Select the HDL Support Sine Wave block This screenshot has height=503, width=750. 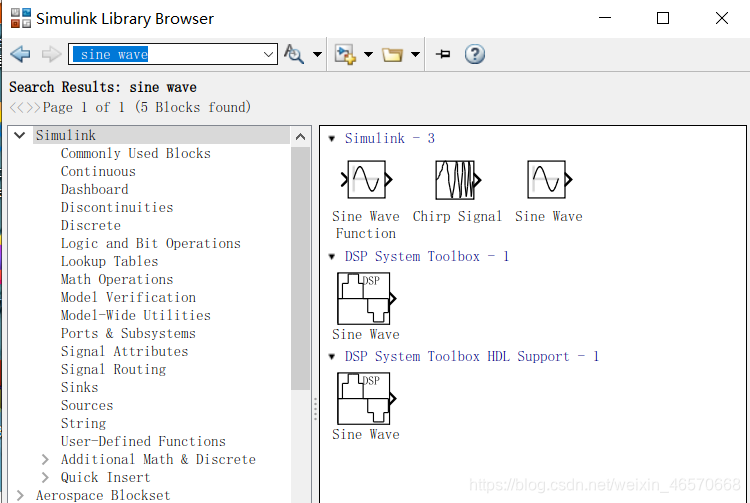pyautogui.click(x=366, y=406)
